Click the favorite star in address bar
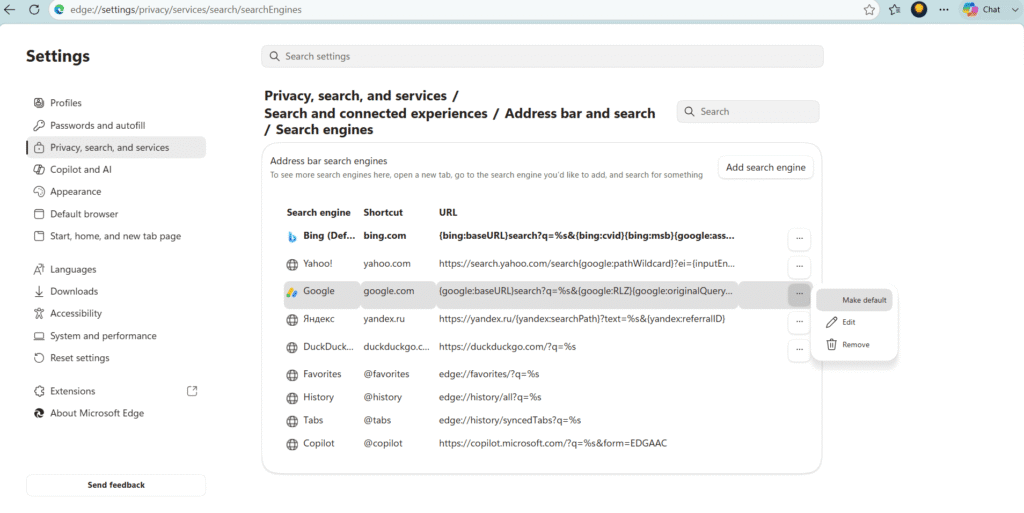The width and height of the screenshot is (1024, 513). pyautogui.click(x=869, y=10)
